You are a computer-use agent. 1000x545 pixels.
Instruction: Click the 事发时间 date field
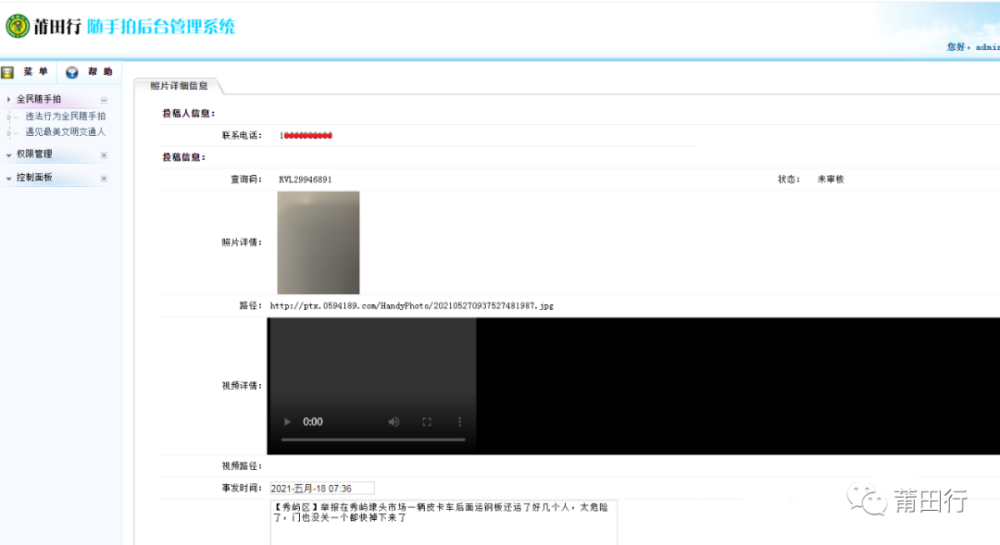(322, 489)
